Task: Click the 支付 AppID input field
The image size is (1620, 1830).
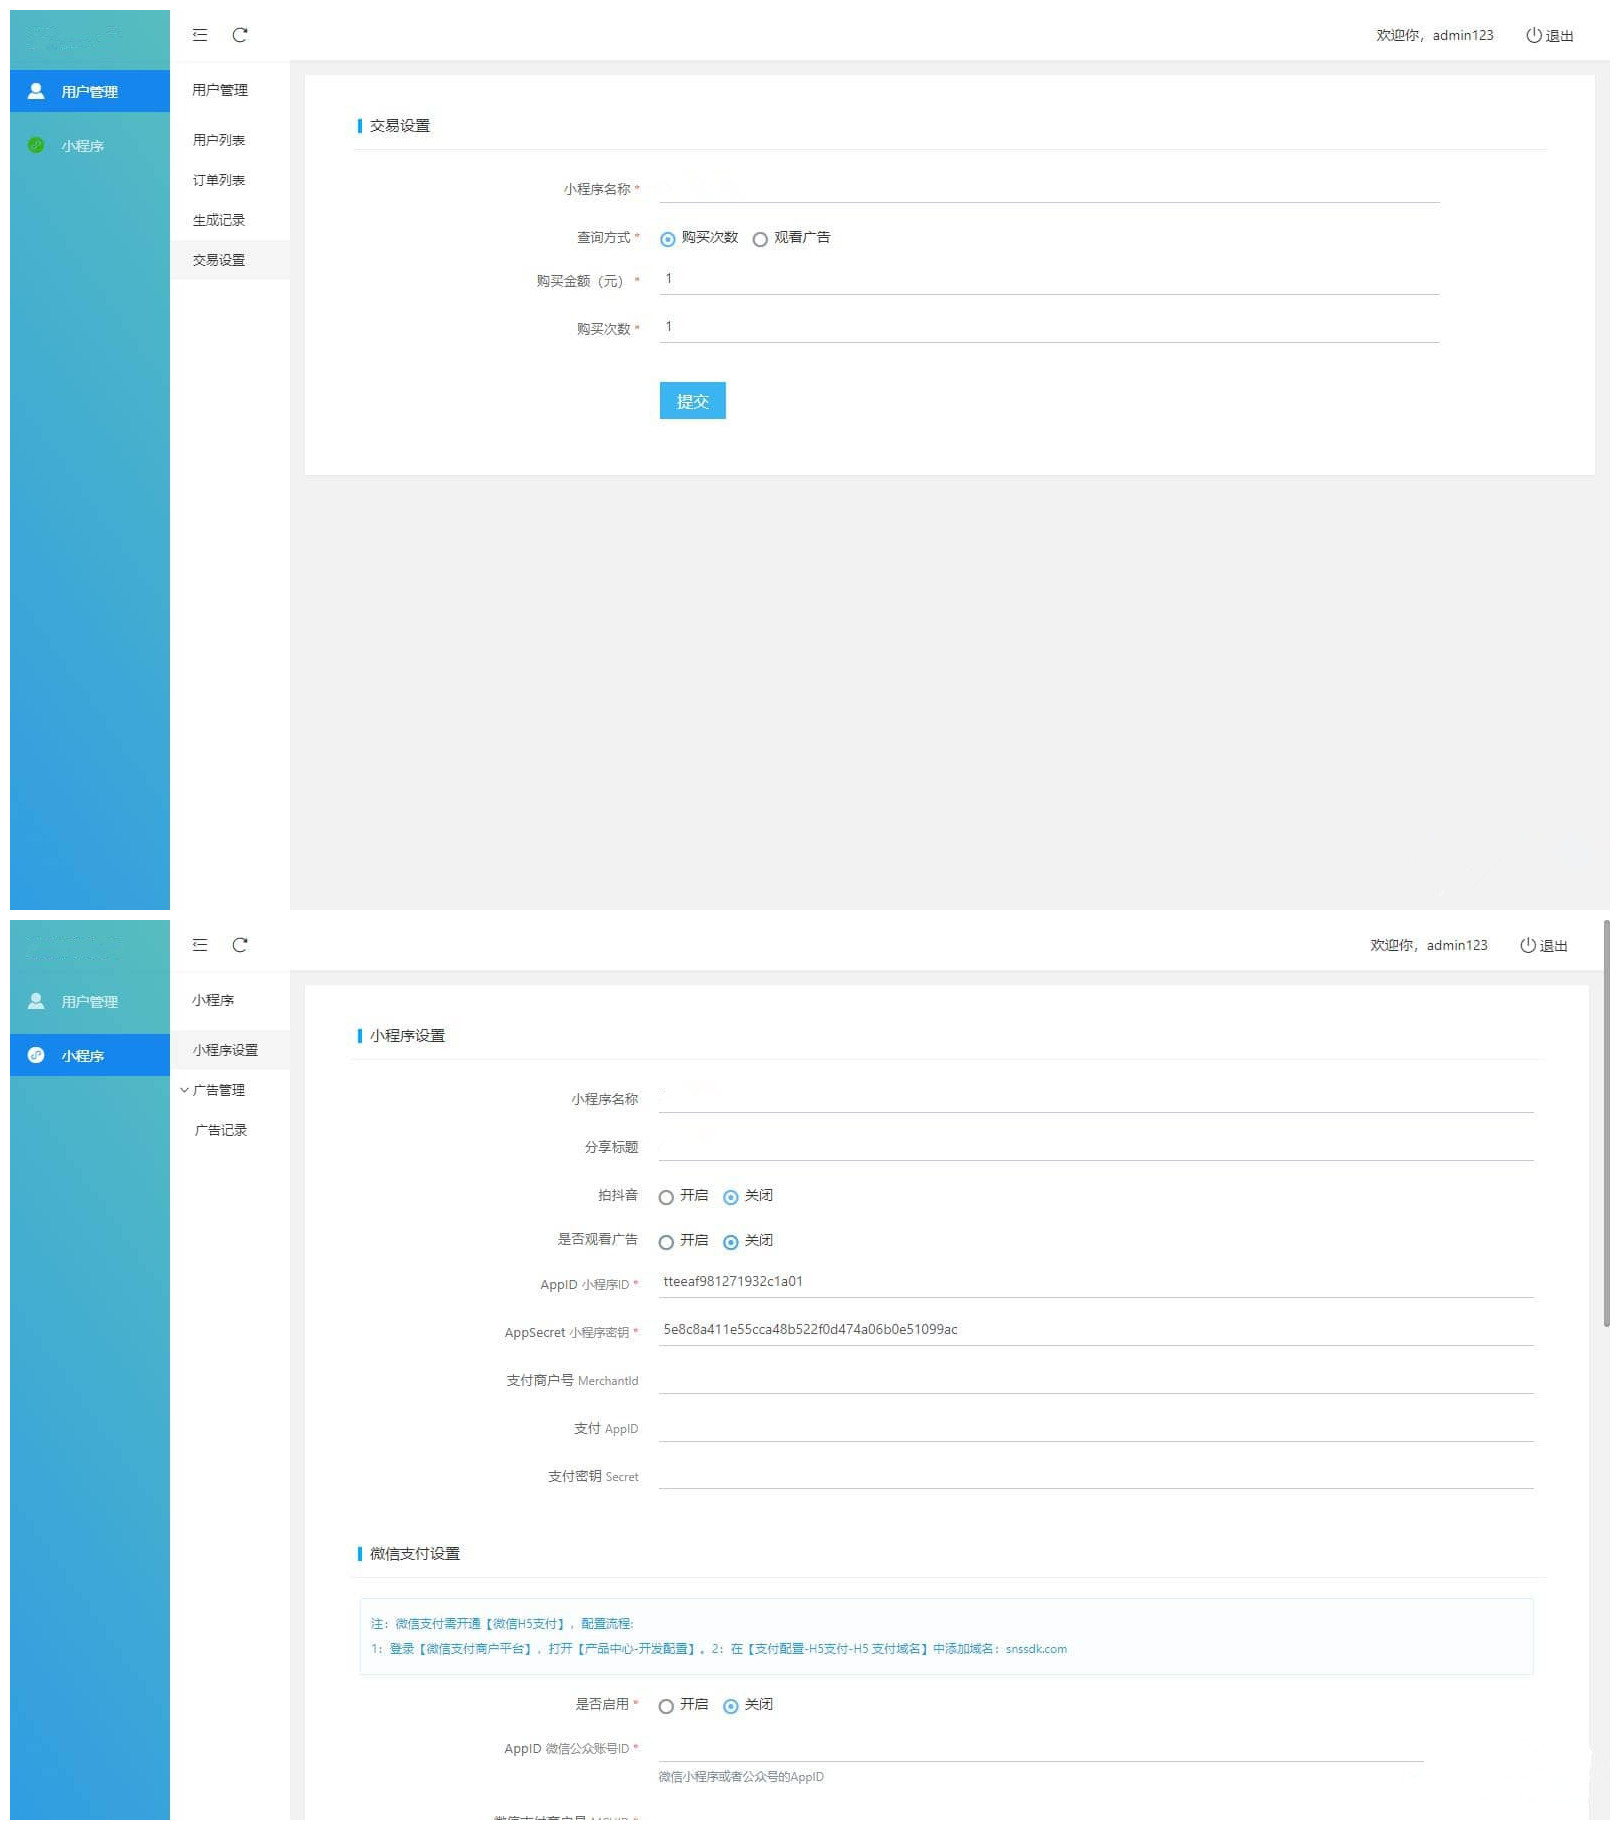Action: click(1096, 1427)
